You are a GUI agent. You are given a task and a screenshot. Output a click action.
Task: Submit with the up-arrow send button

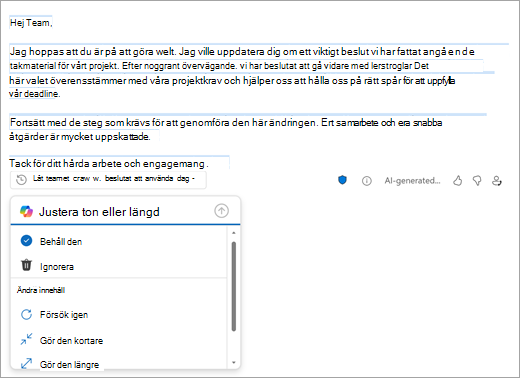pos(222,211)
